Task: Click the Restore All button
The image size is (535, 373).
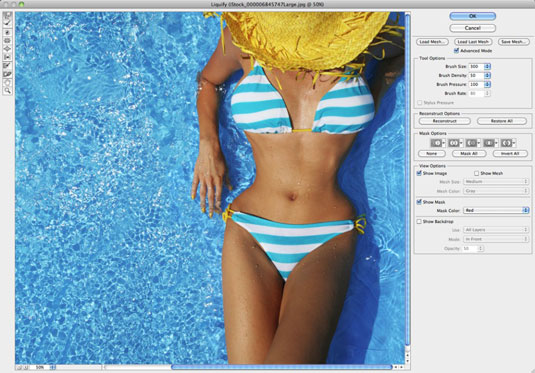Action: [x=502, y=121]
